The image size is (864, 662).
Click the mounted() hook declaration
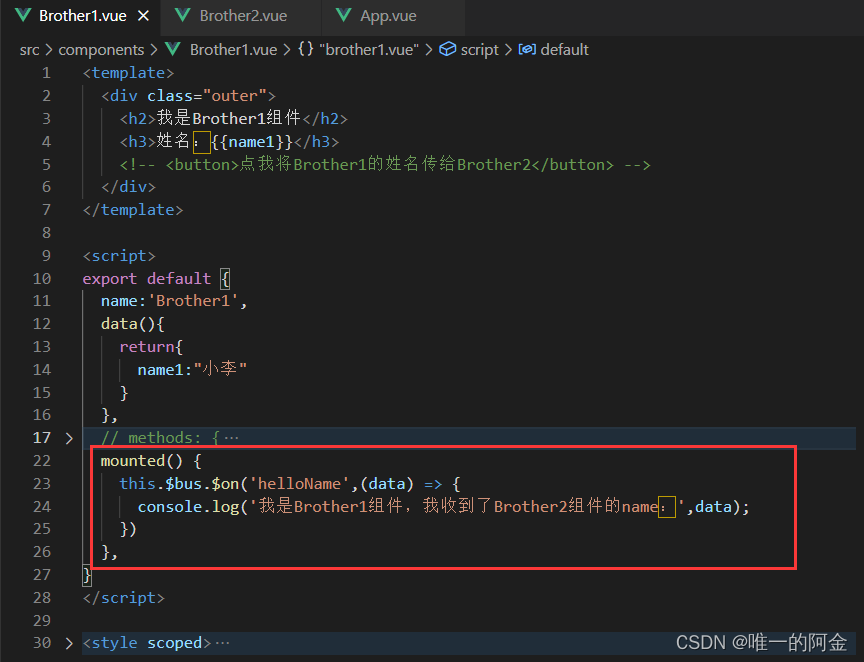click(141, 461)
